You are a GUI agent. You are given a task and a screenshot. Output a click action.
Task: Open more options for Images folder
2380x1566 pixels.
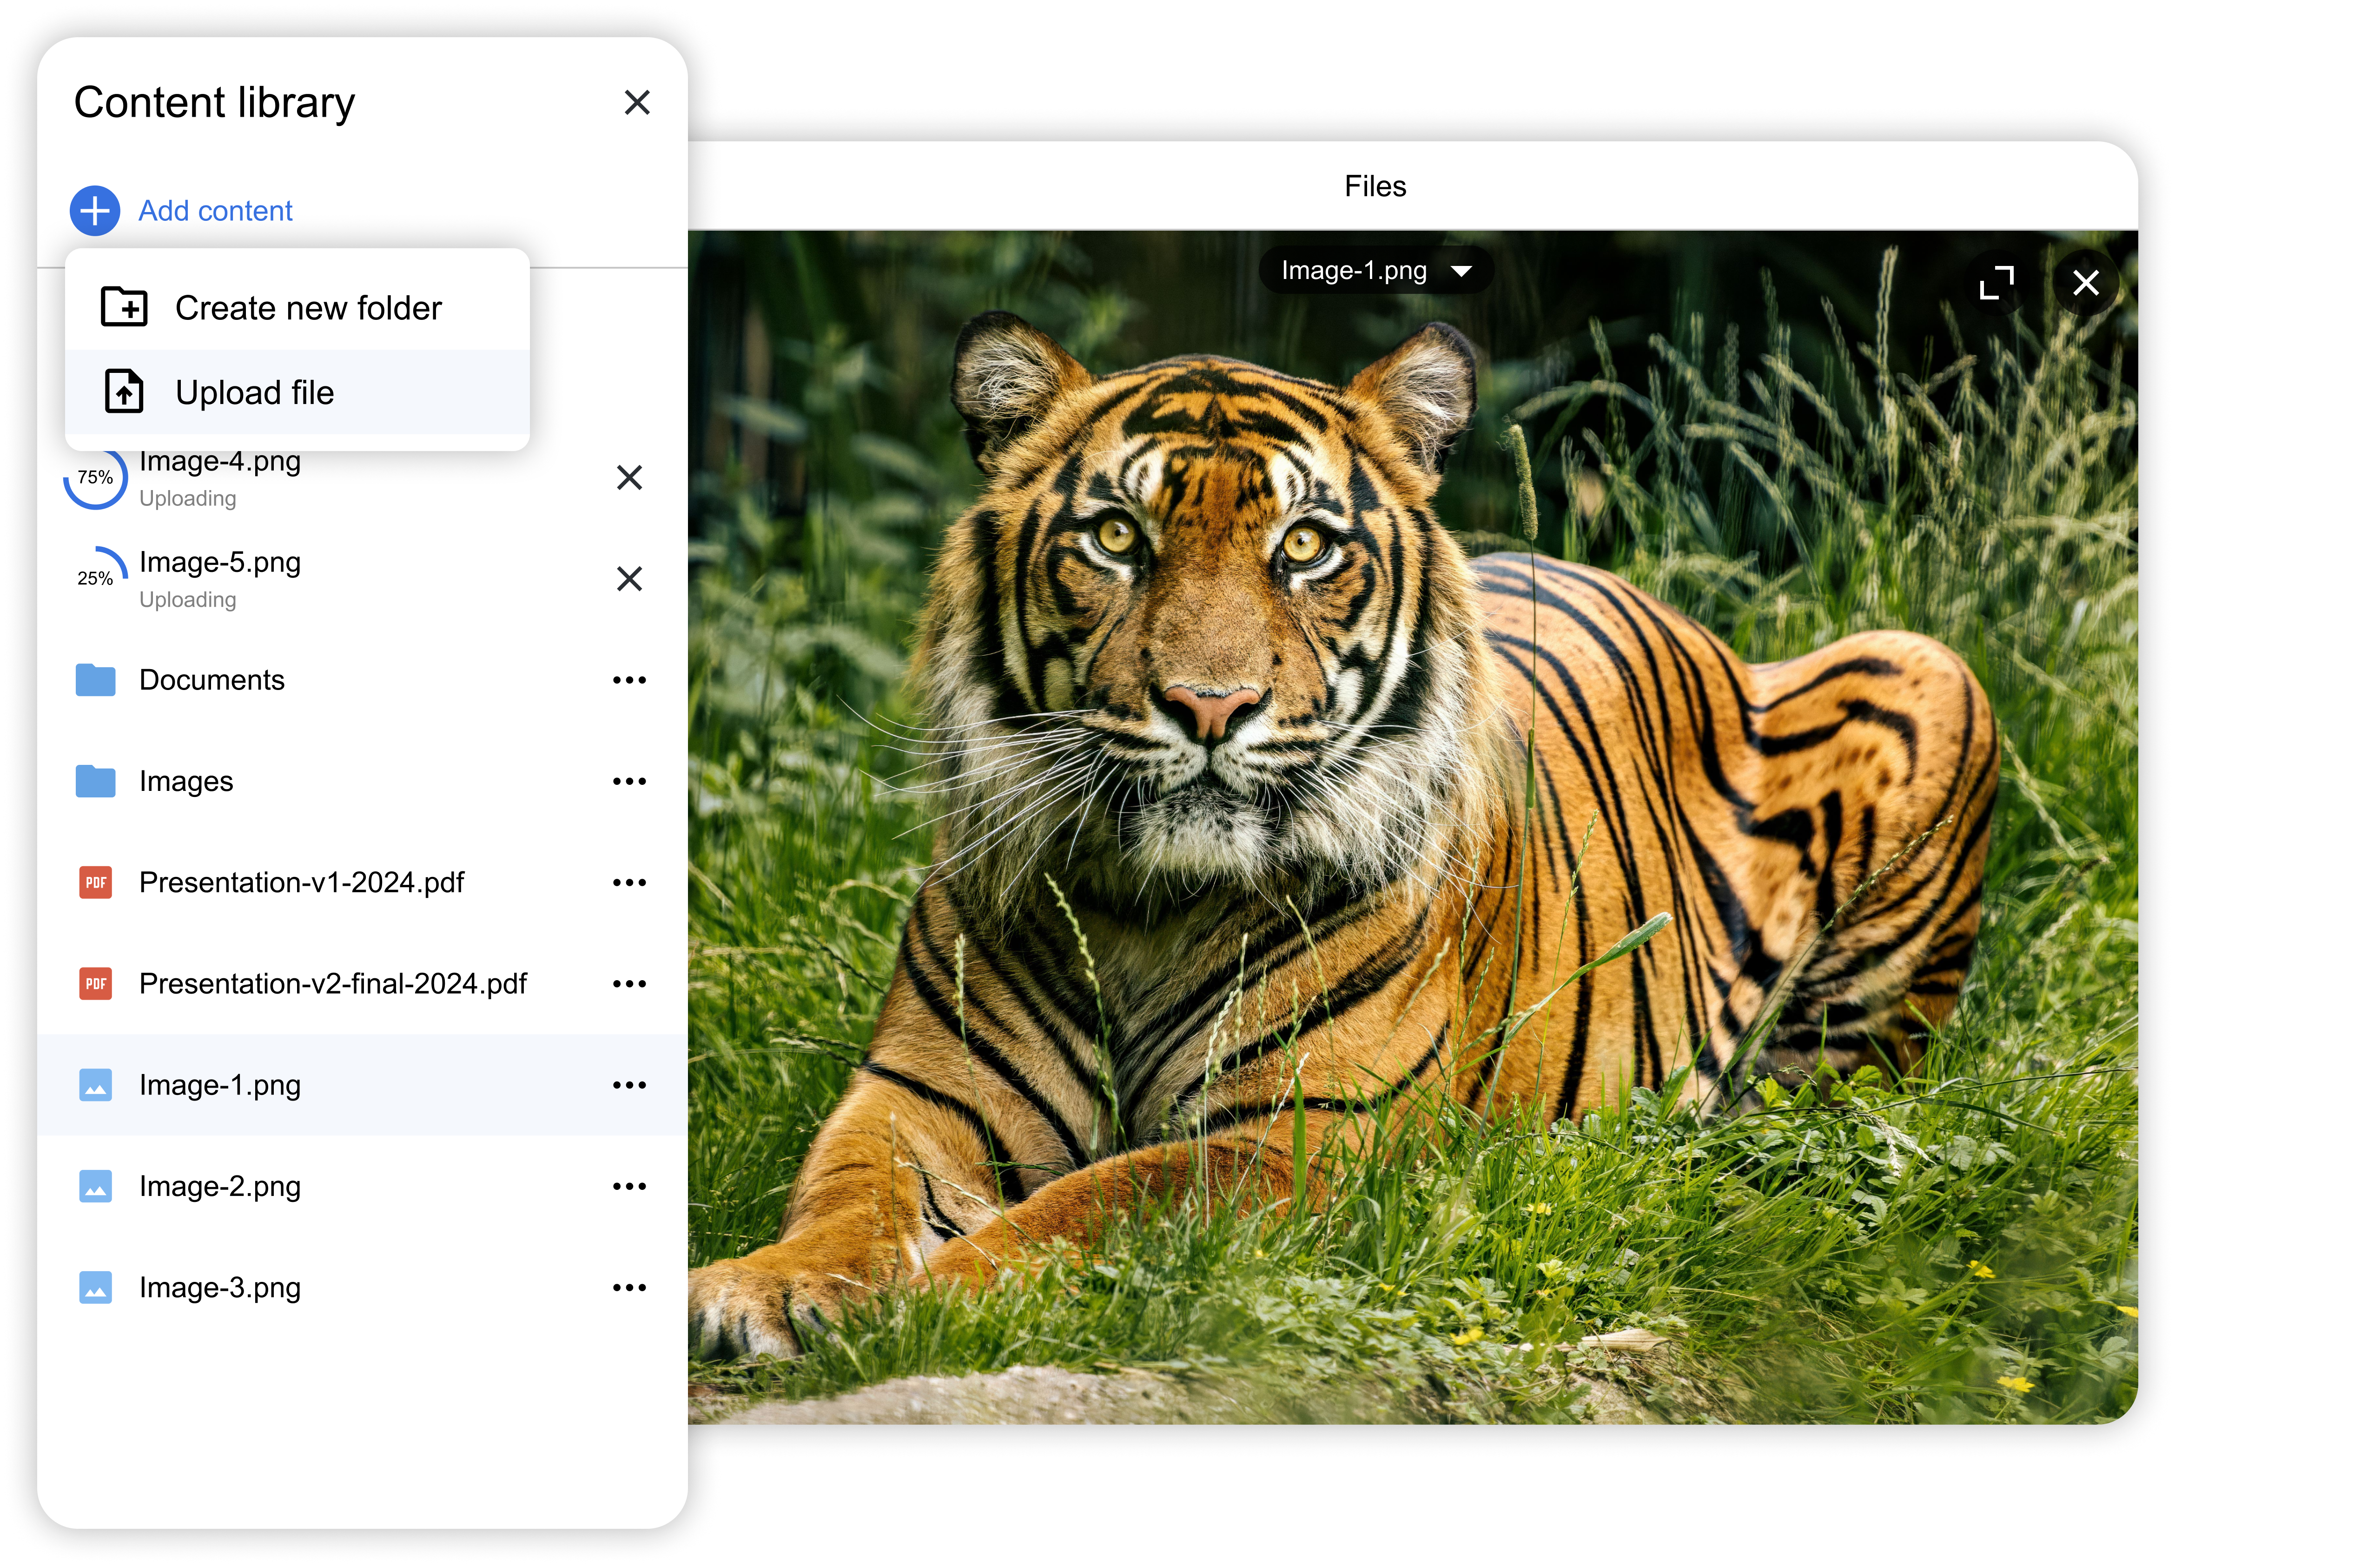point(629,781)
